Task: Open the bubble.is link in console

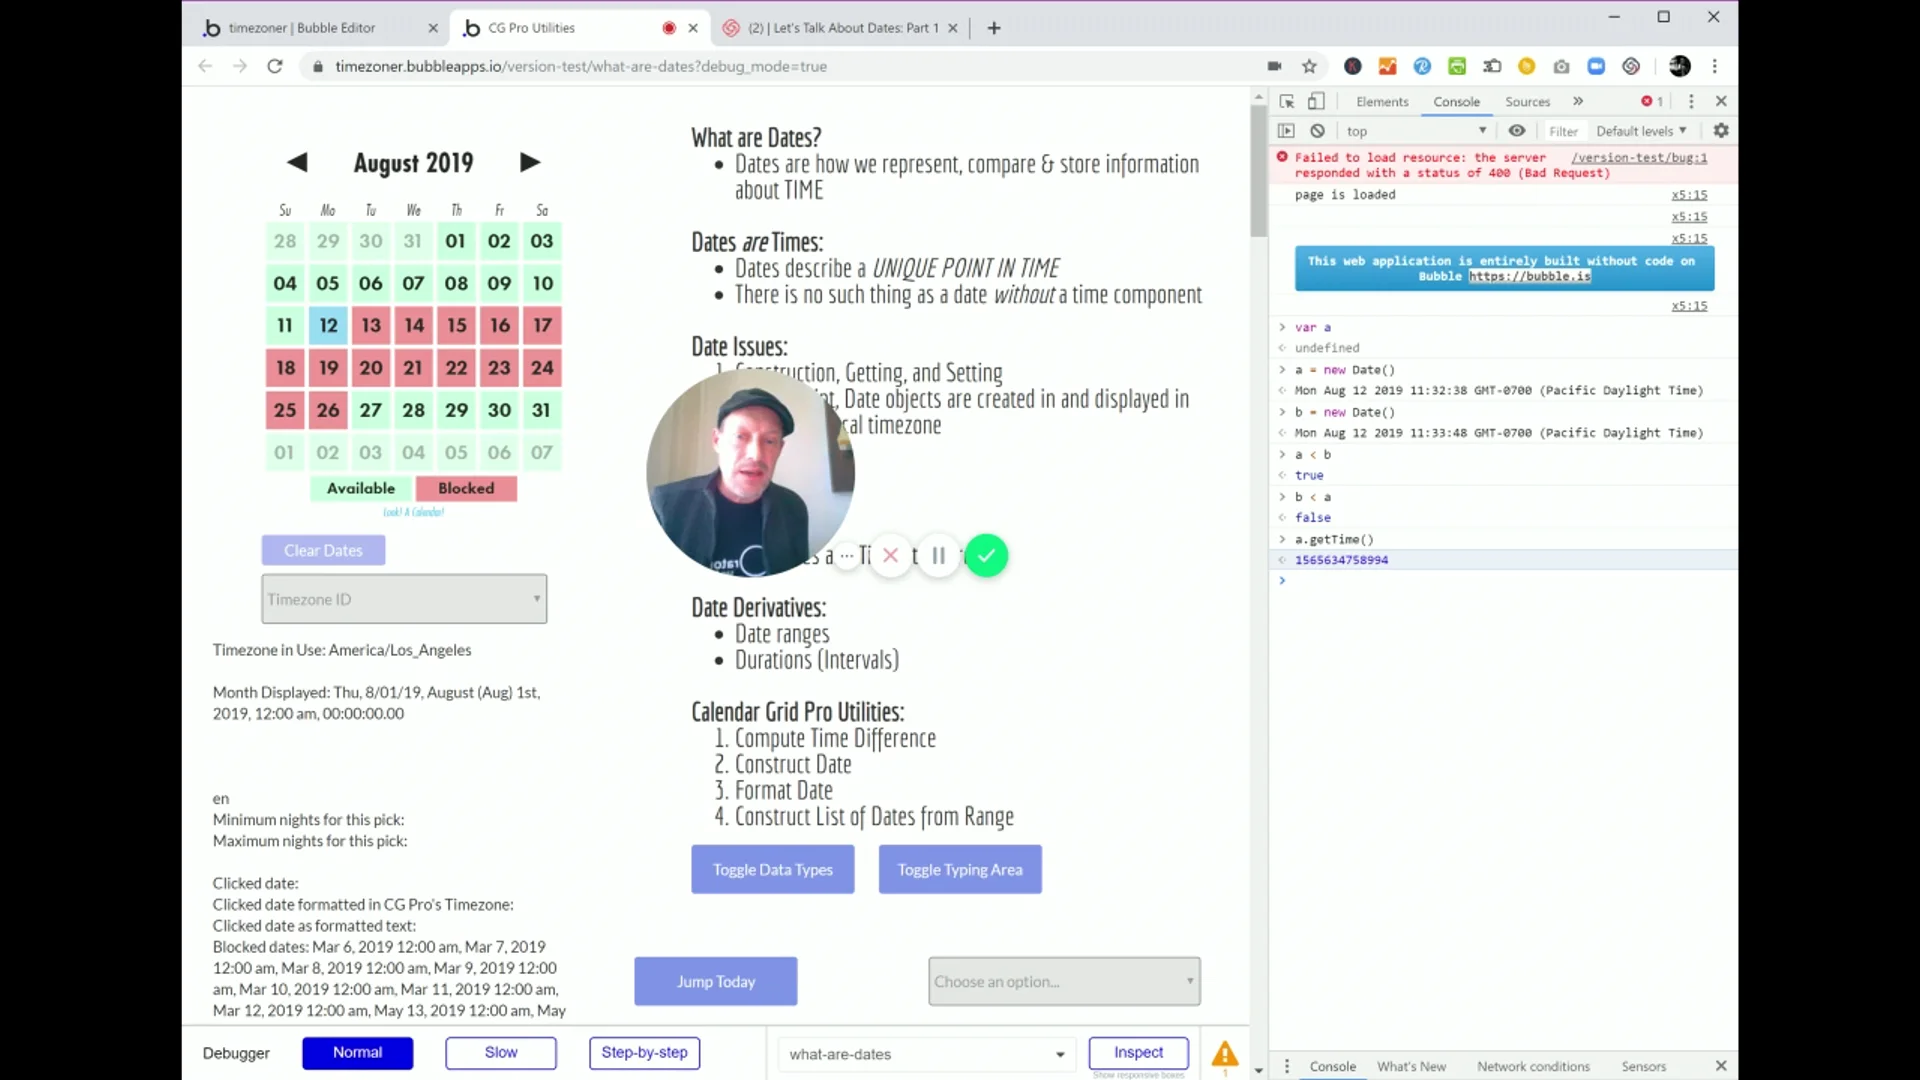Action: point(1529,276)
